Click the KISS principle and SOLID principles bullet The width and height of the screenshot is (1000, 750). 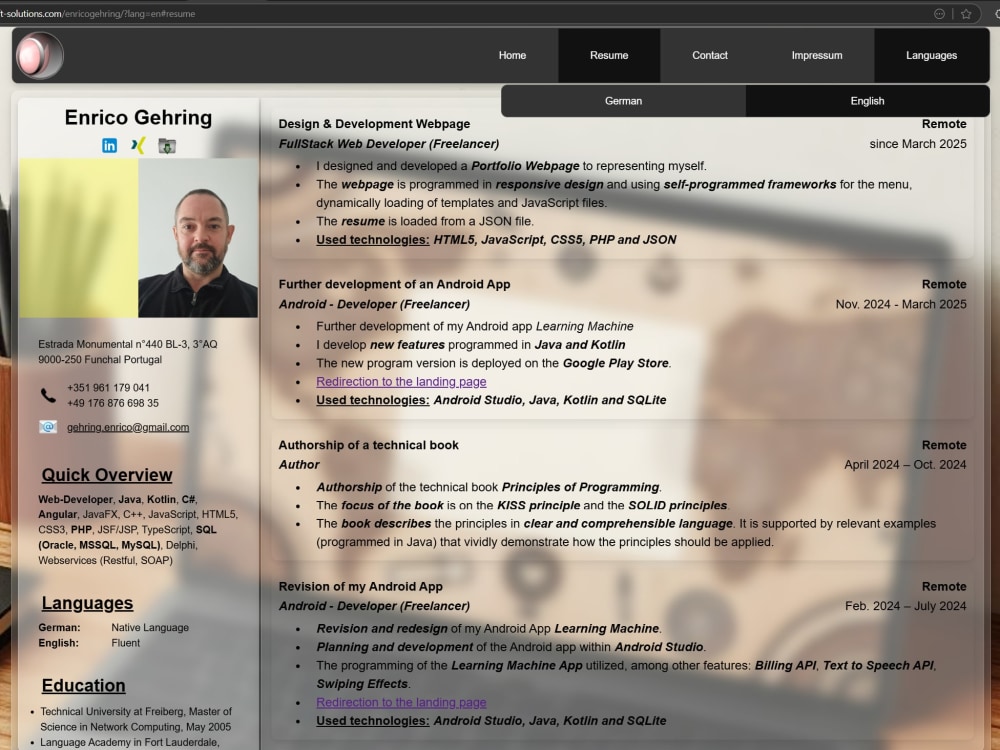pos(522,505)
